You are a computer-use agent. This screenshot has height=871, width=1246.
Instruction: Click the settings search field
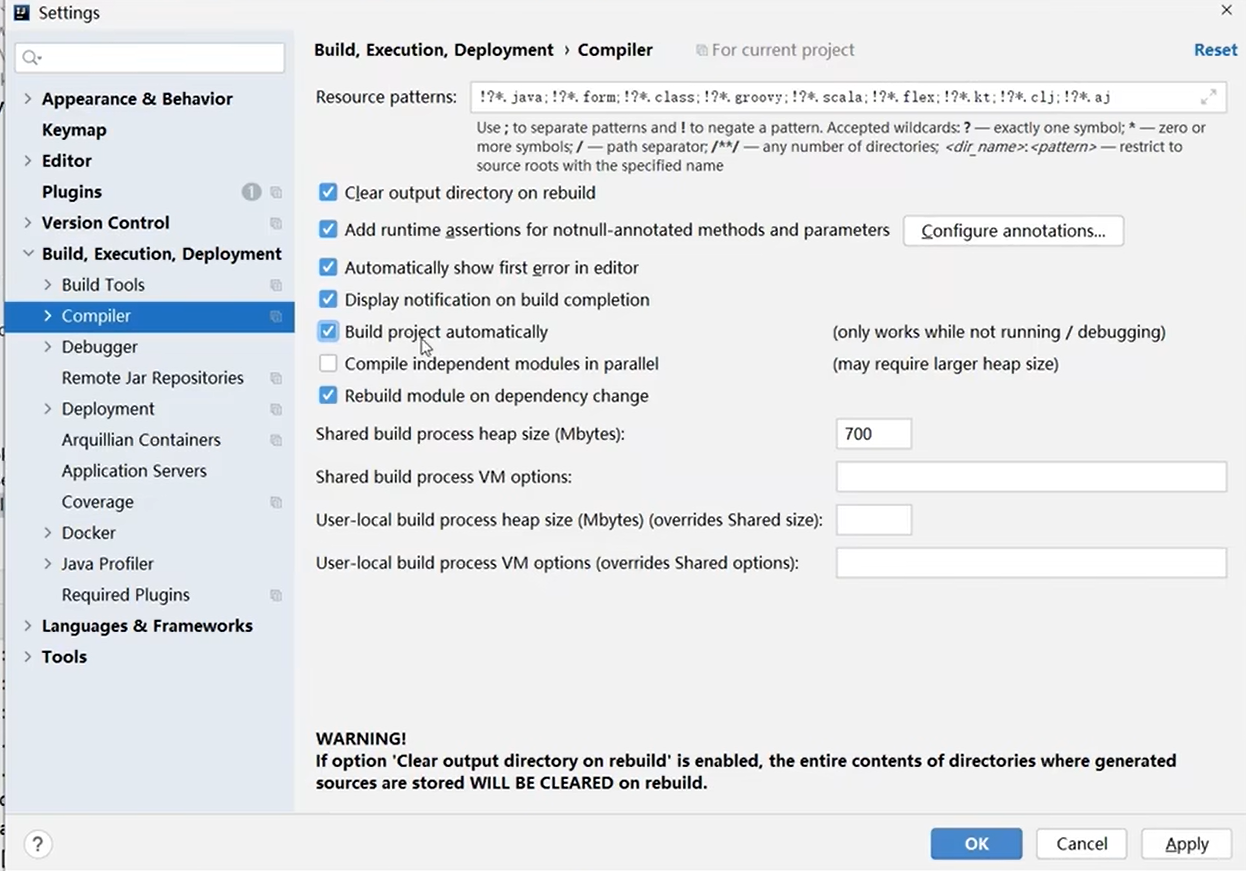(x=150, y=58)
